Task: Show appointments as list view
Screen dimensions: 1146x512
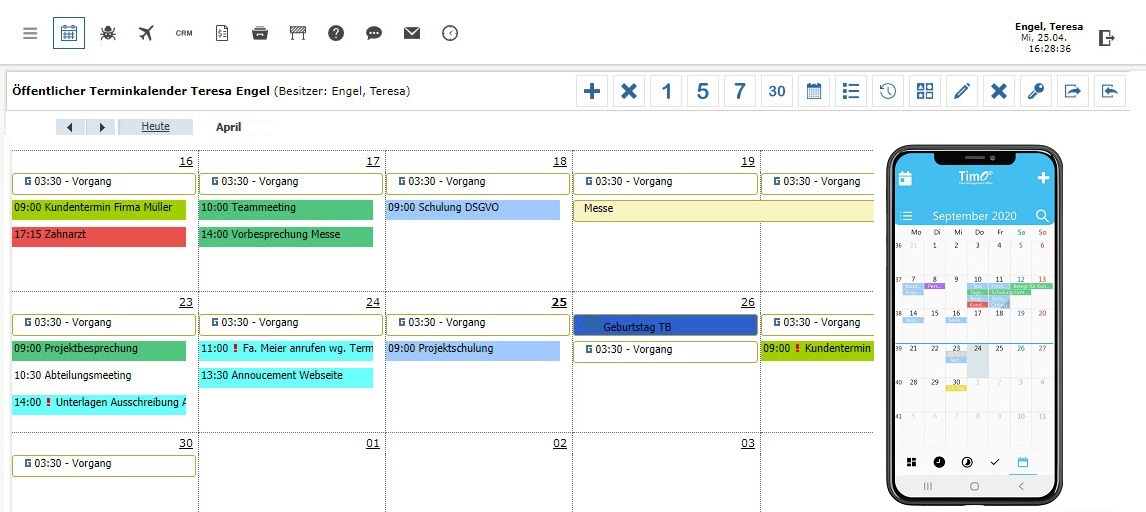Action: [x=851, y=91]
